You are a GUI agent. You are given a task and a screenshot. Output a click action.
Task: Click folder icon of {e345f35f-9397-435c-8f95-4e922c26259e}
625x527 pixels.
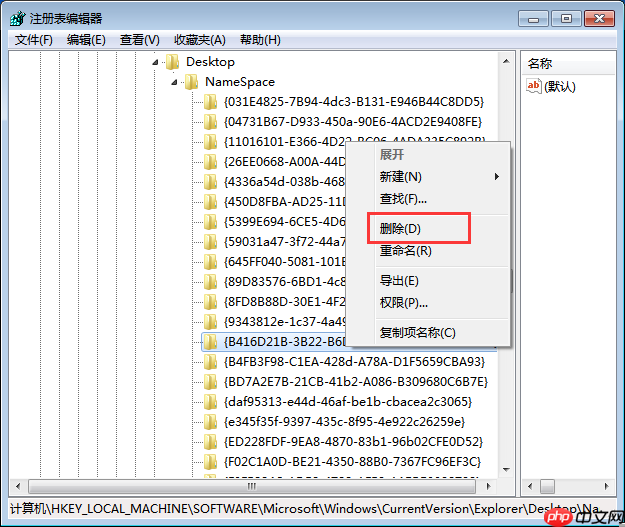coord(210,422)
